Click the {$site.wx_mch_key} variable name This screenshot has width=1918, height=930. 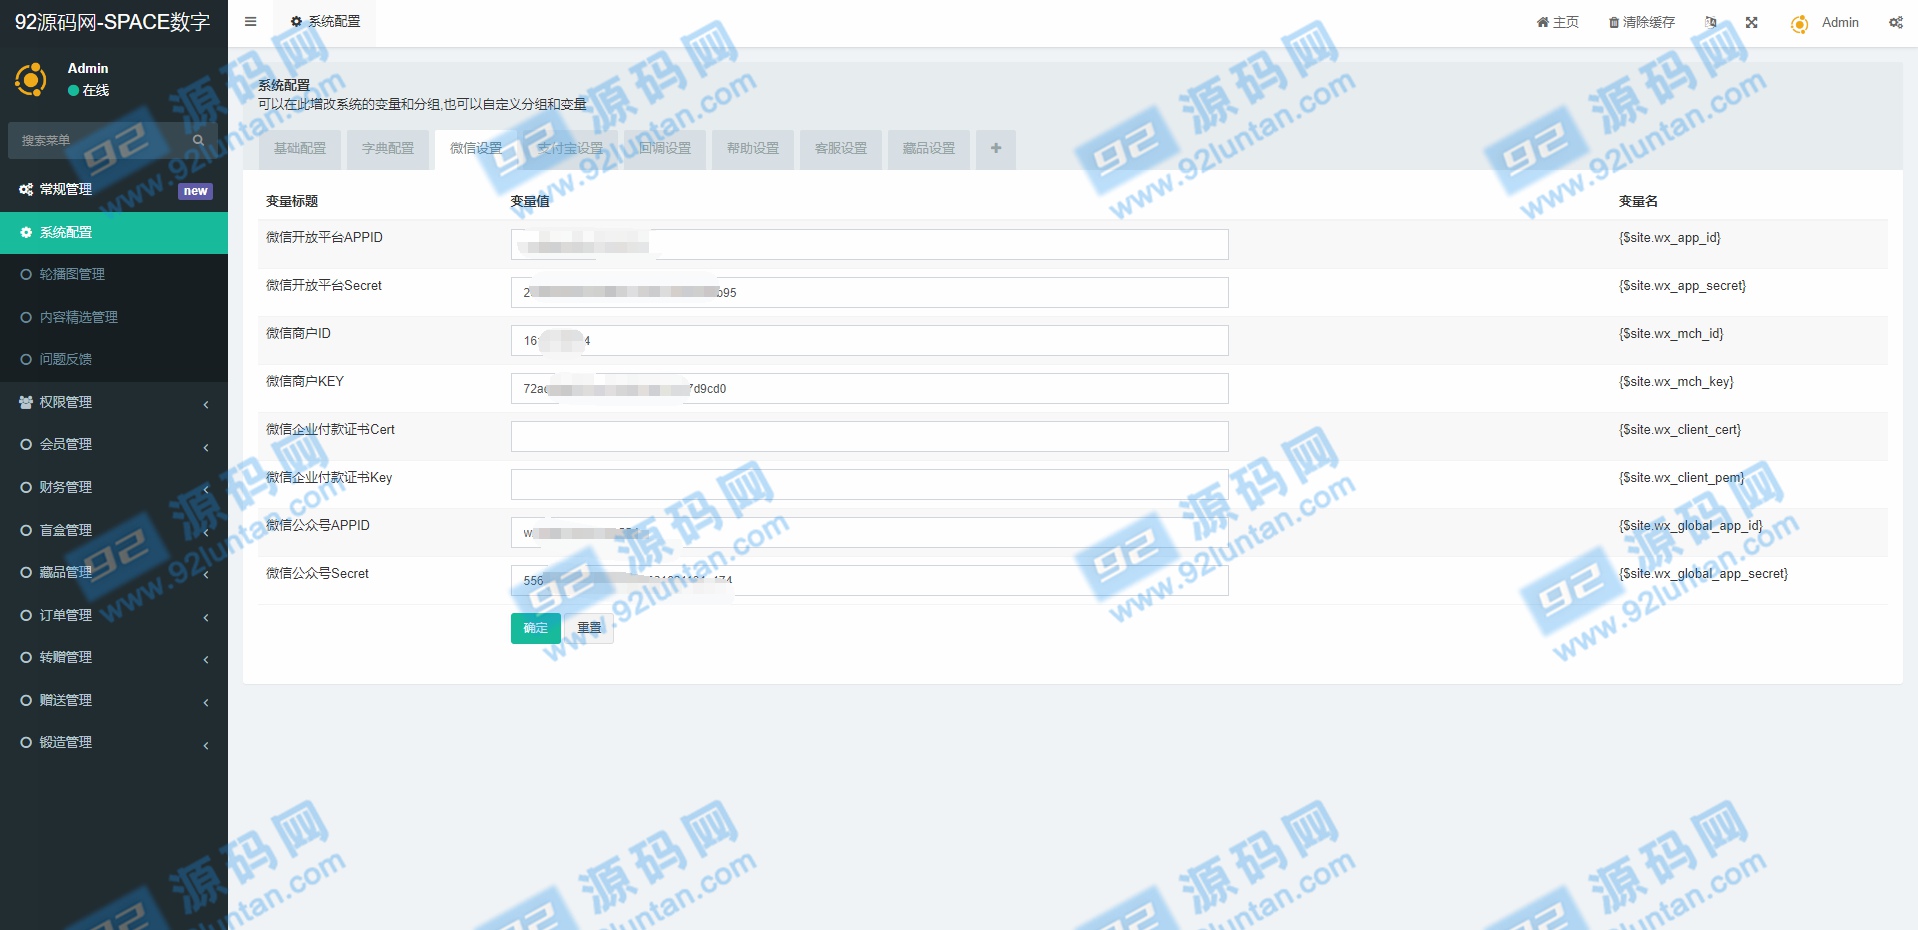pos(1676,382)
